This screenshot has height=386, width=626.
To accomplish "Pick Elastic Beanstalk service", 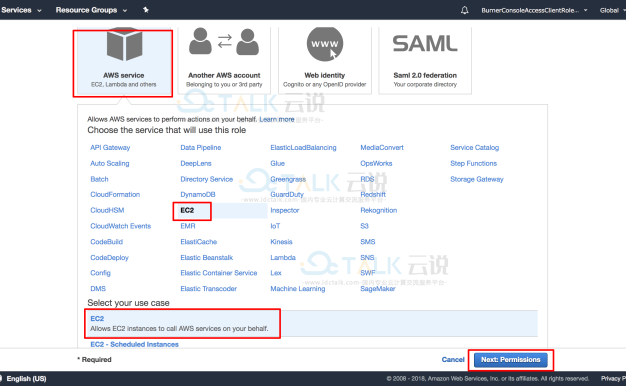I will (206, 257).
